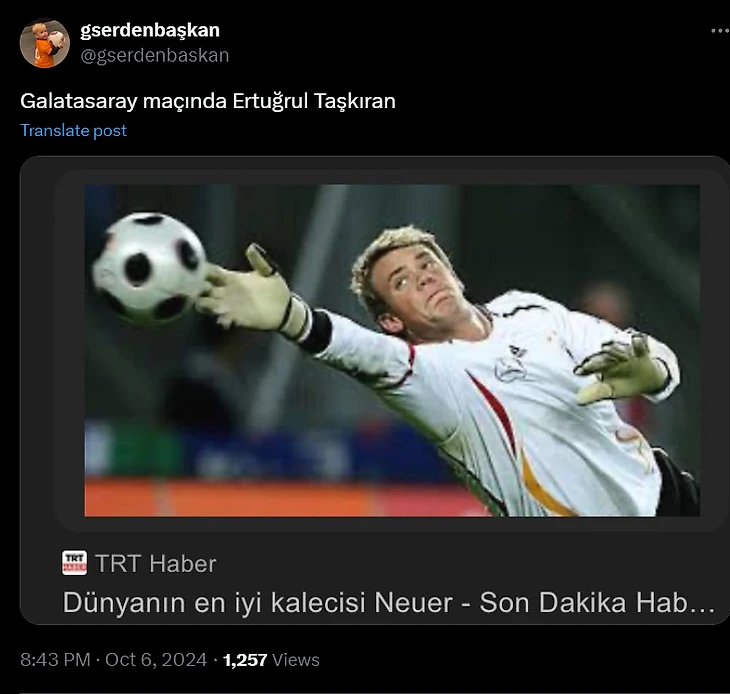Open the 'Dünyanın en iyi kalecisi Neuer' headline
730x694 pixels.
389,602
